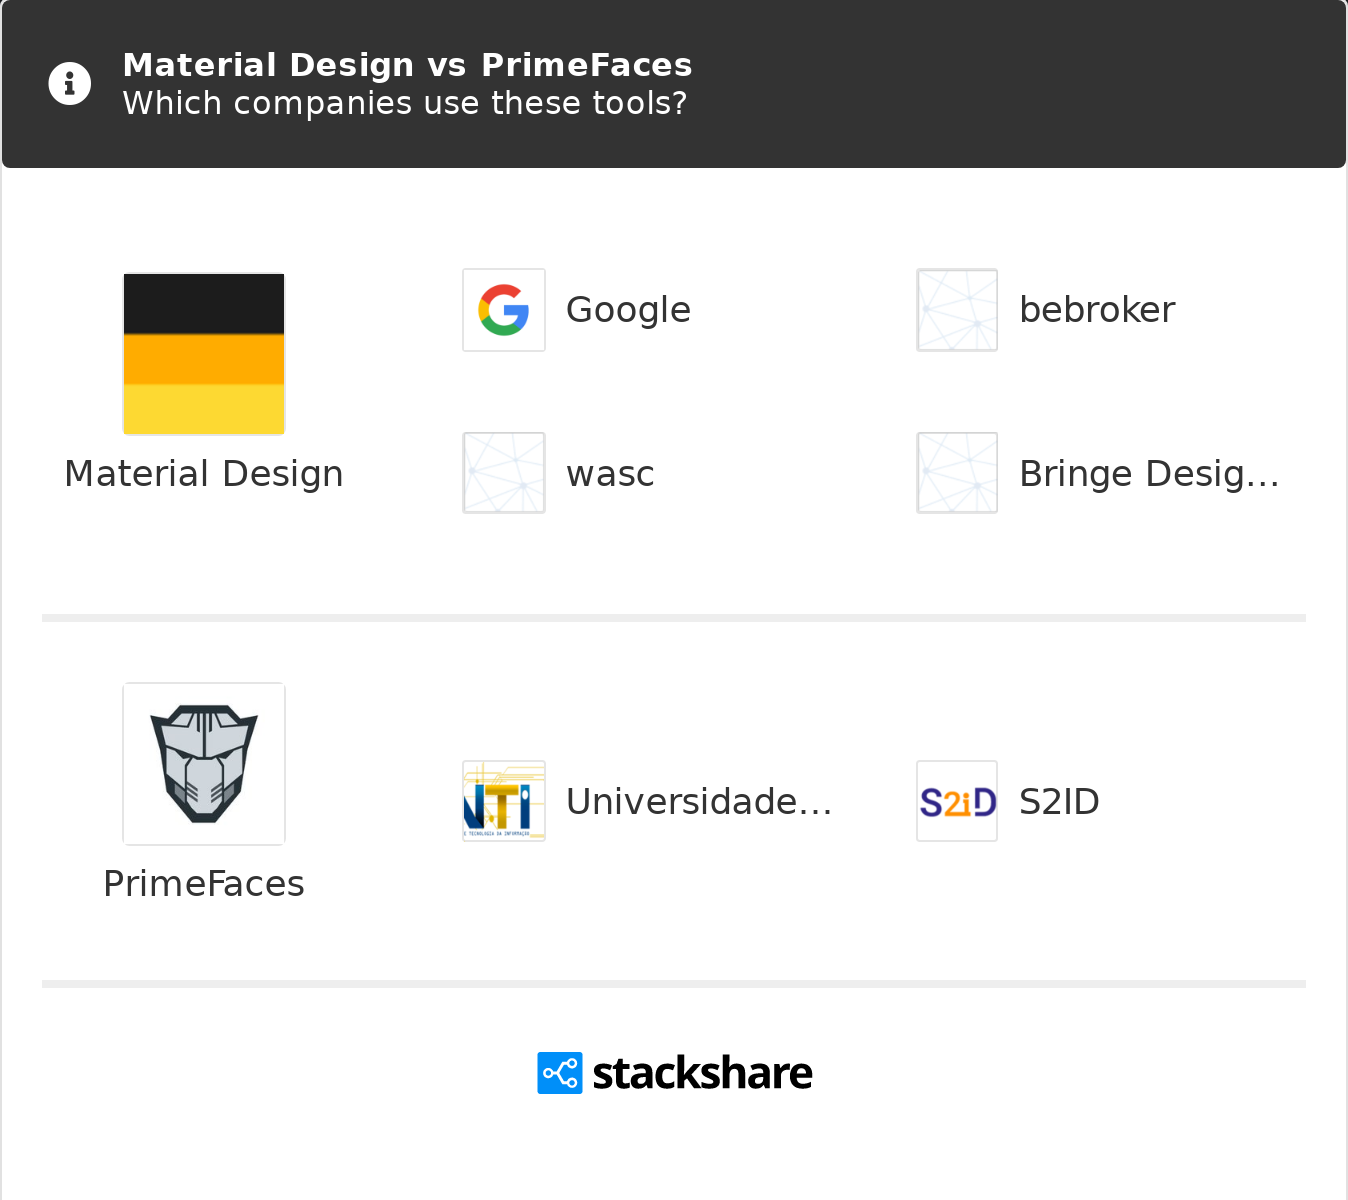Open the bebroker company link
This screenshot has width=1348, height=1200.
[1097, 310]
